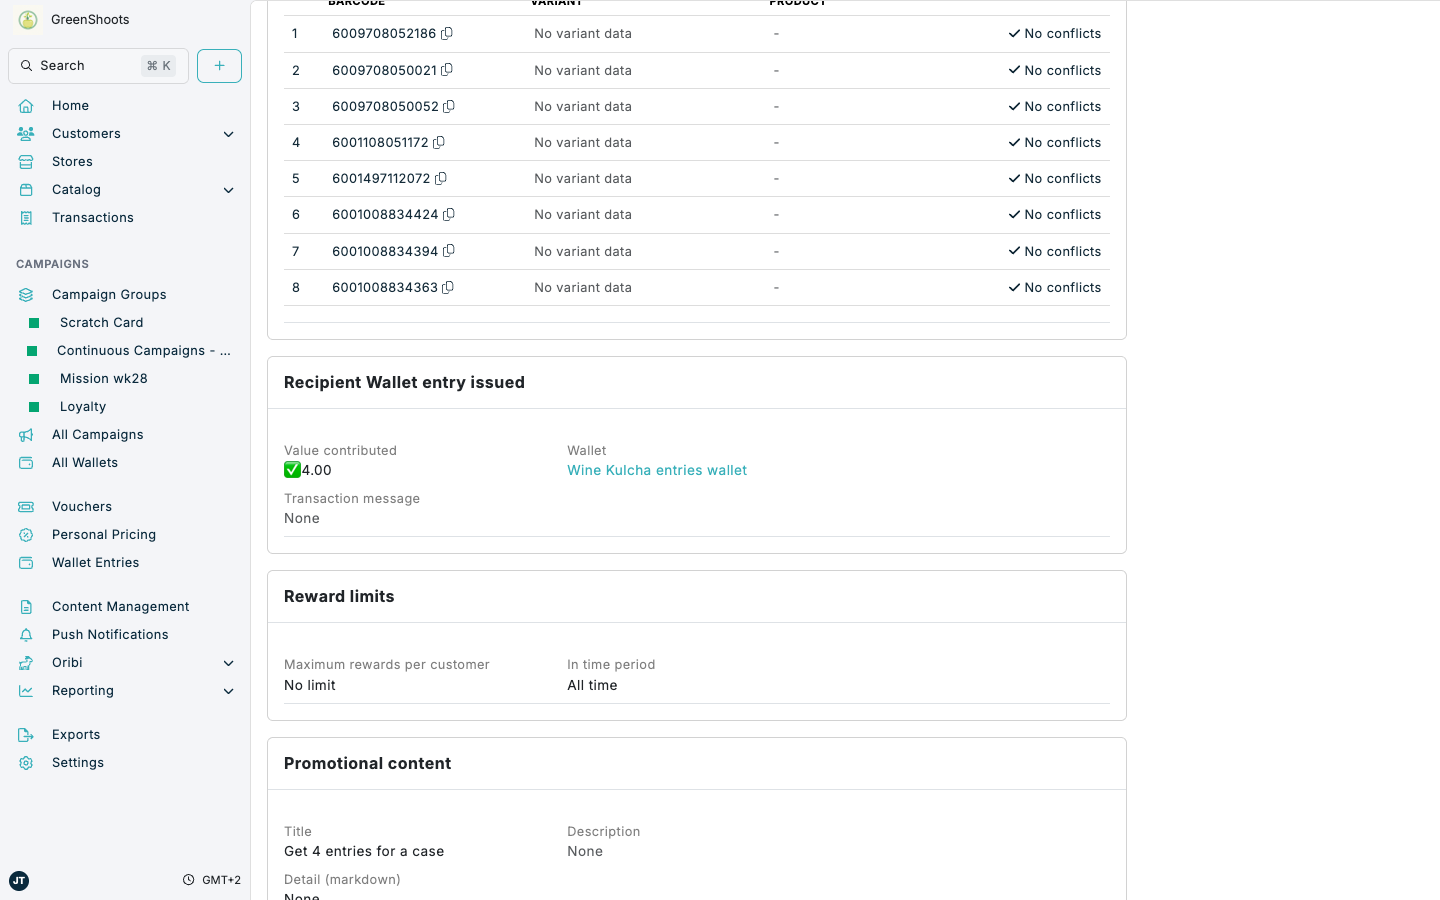Open user avatar JT
1440x900 pixels.
click(x=19, y=881)
